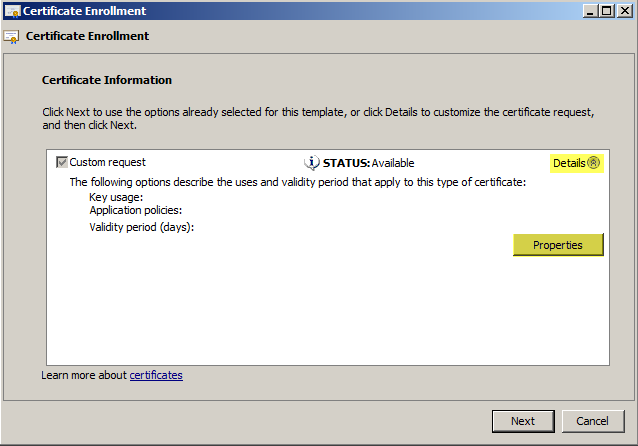Proceed with the Next button

523,421
